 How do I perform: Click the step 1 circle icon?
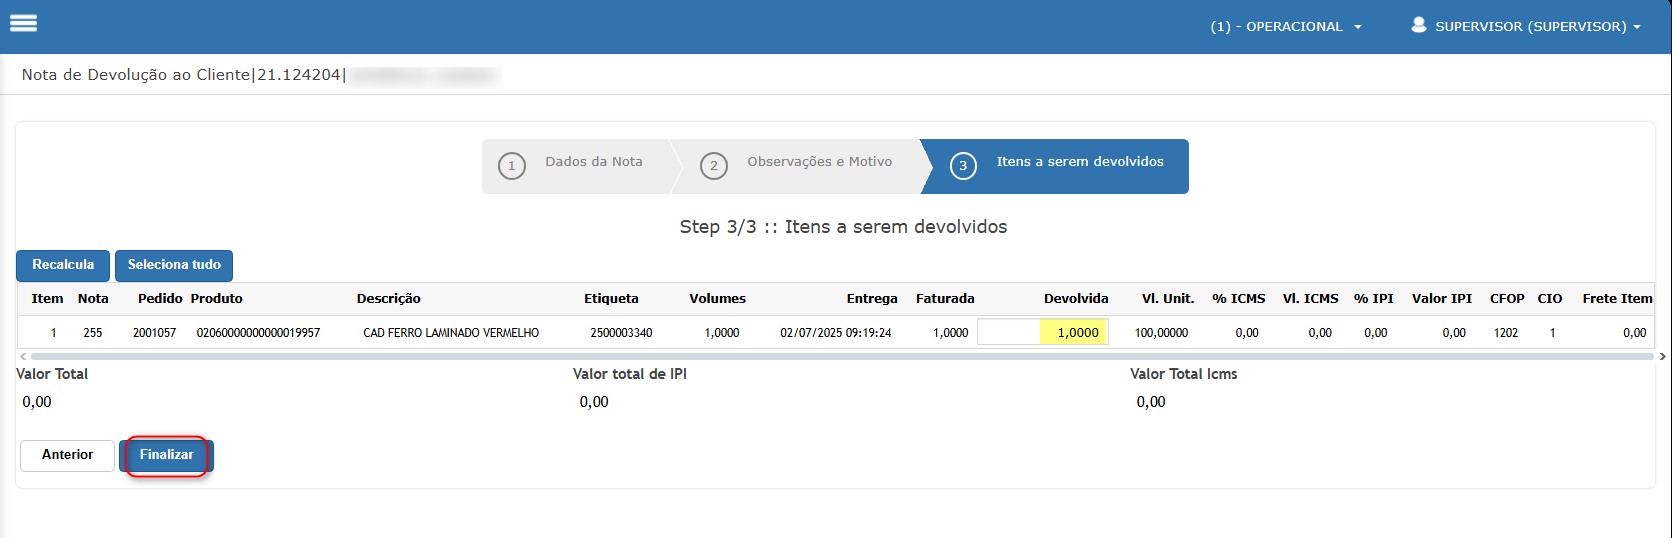tap(512, 166)
